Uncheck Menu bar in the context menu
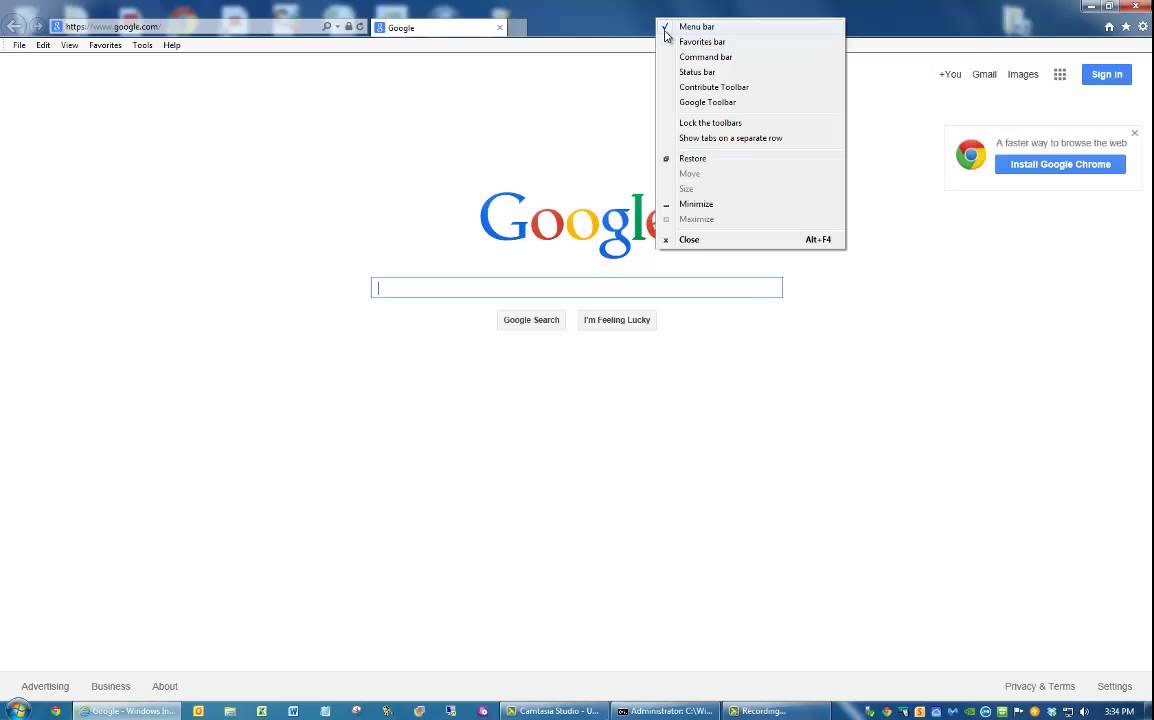1154x720 pixels. point(750,27)
